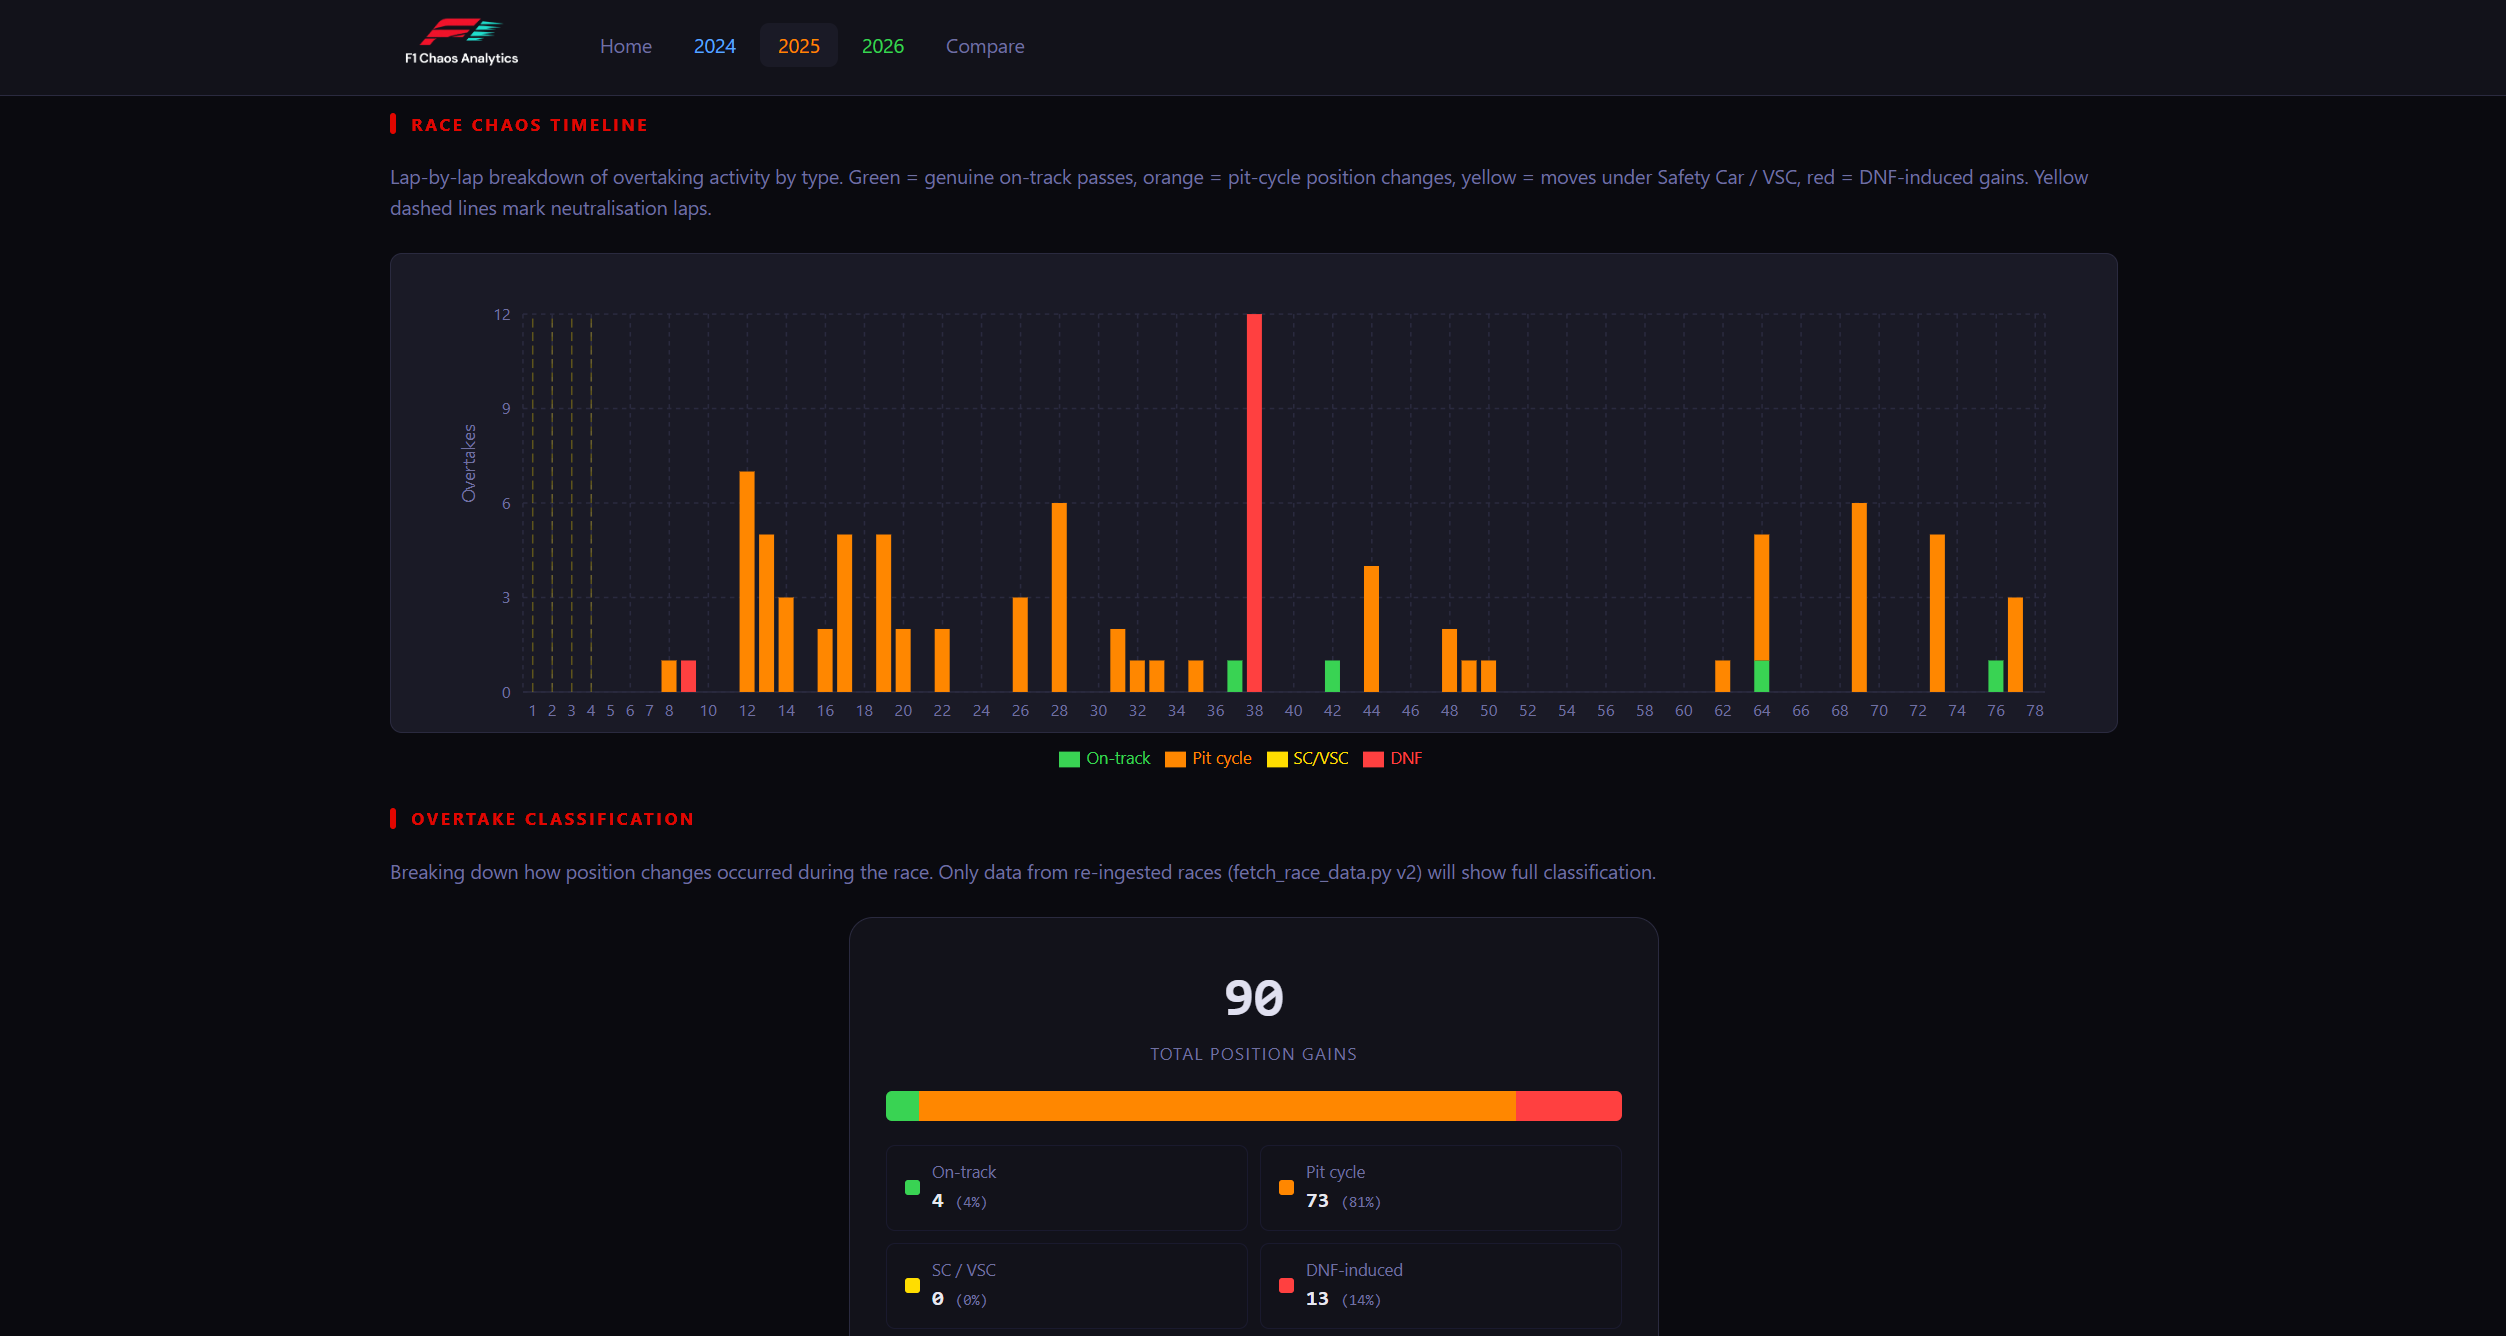Click the red dot beside DNF-induced stat
This screenshot has height=1336, width=2506.
(x=1285, y=1285)
